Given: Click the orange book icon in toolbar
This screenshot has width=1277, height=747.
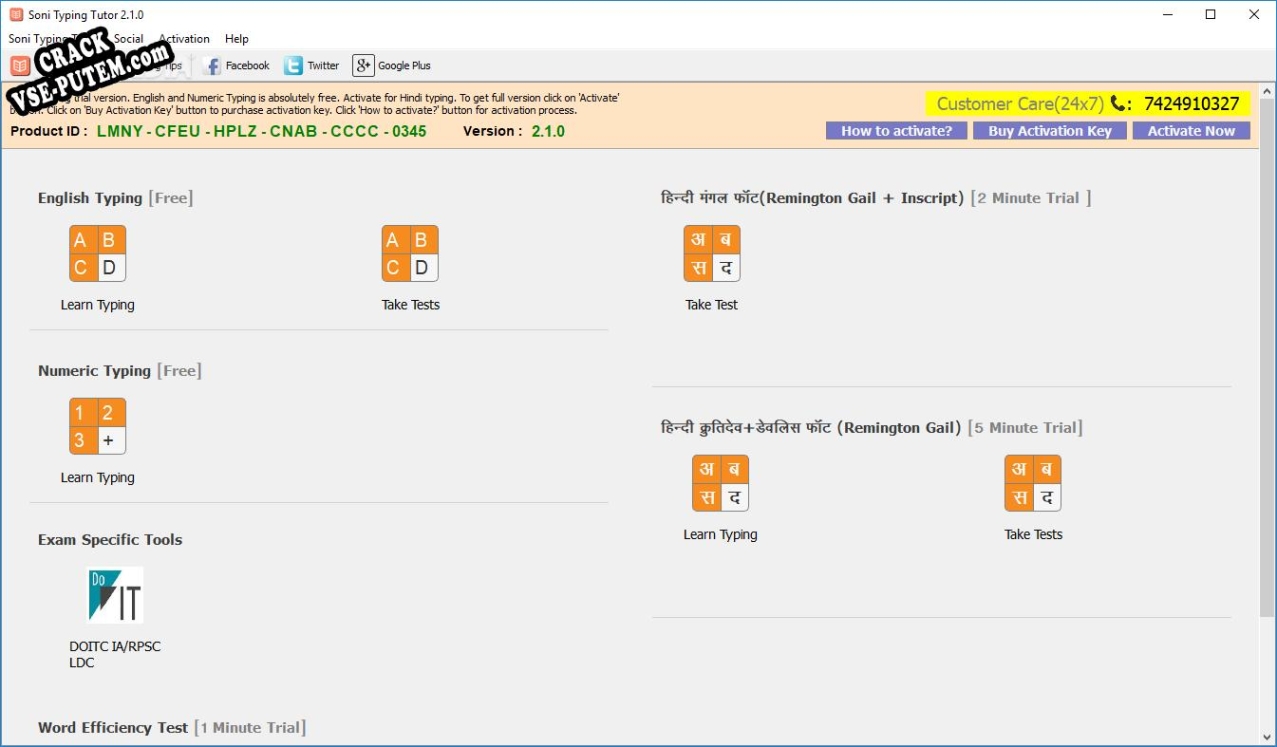Looking at the screenshot, I should pyautogui.click(x=20, y=66).
